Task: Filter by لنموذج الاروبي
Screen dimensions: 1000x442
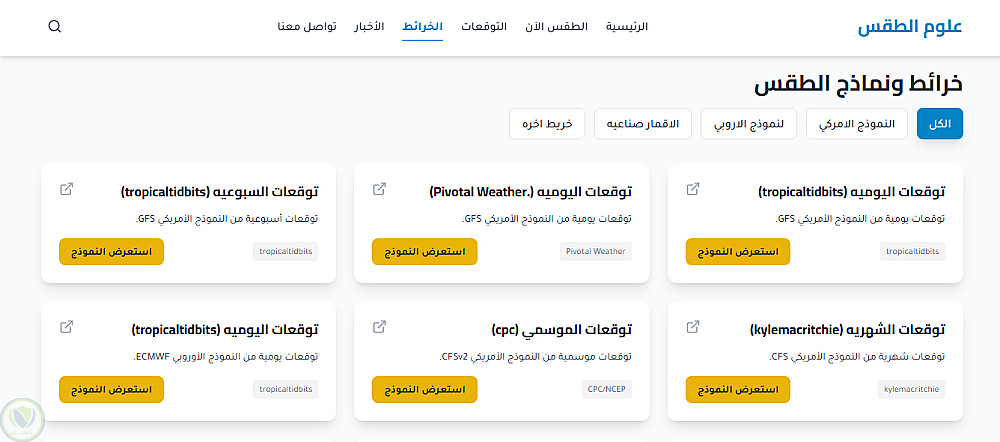Action: coord(748,124)
